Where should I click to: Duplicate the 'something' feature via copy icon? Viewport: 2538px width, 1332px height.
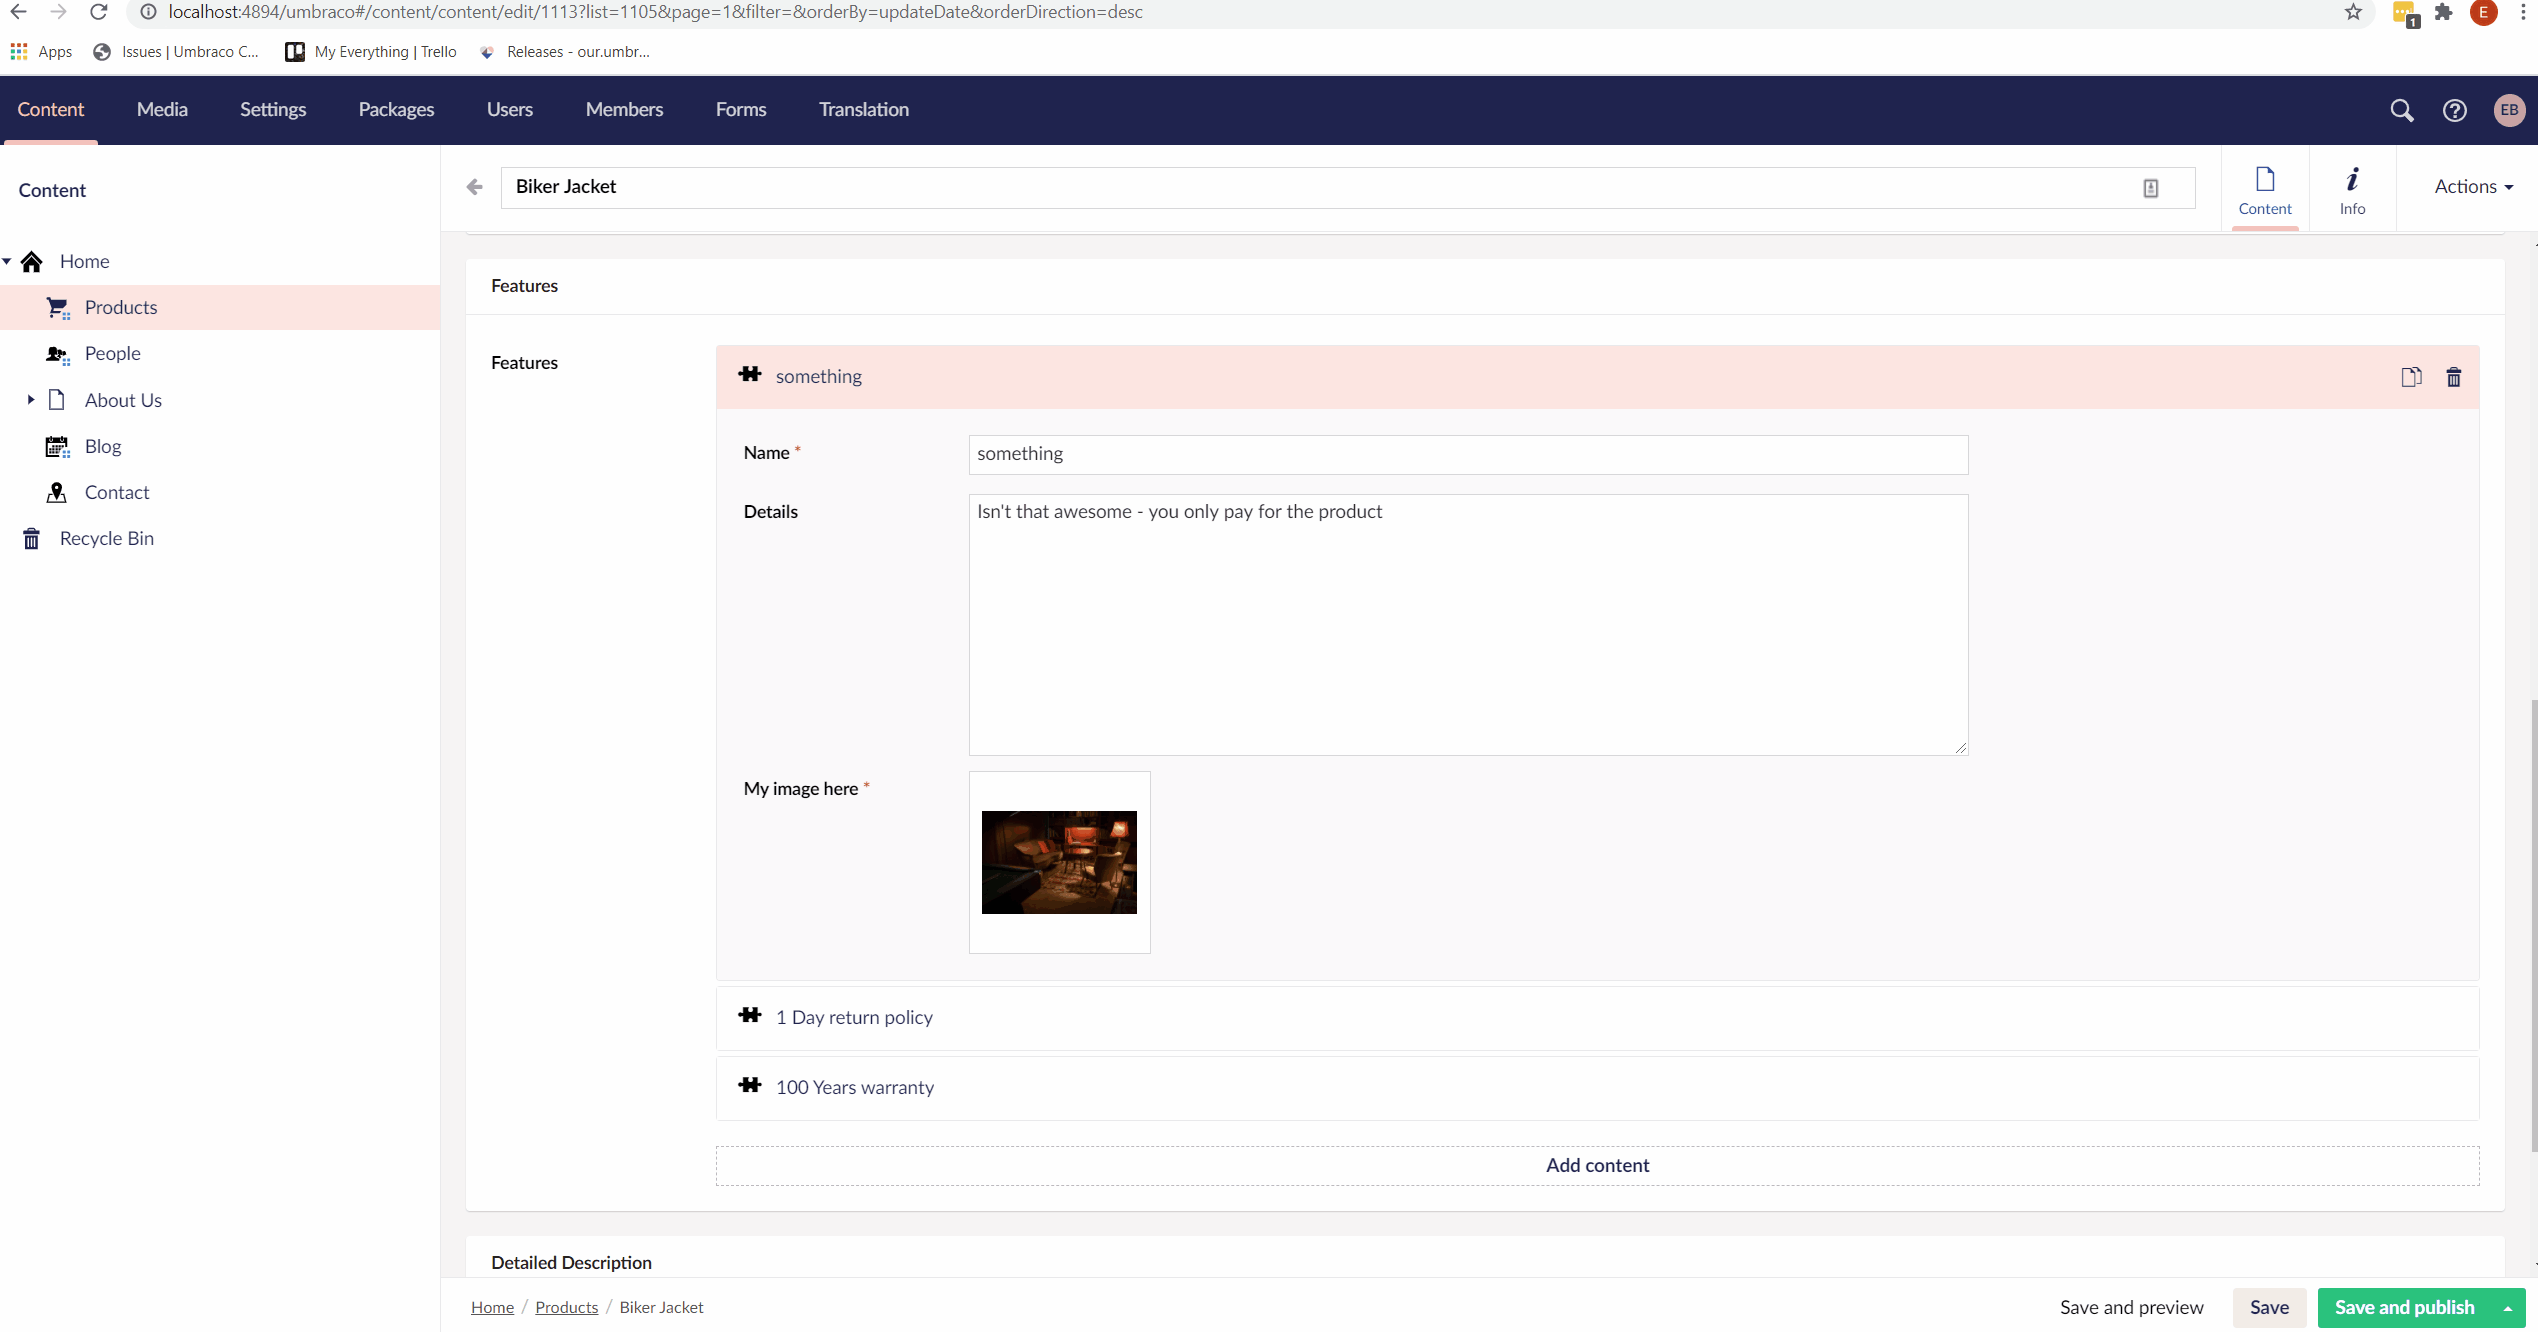(x=2412, y=377)
